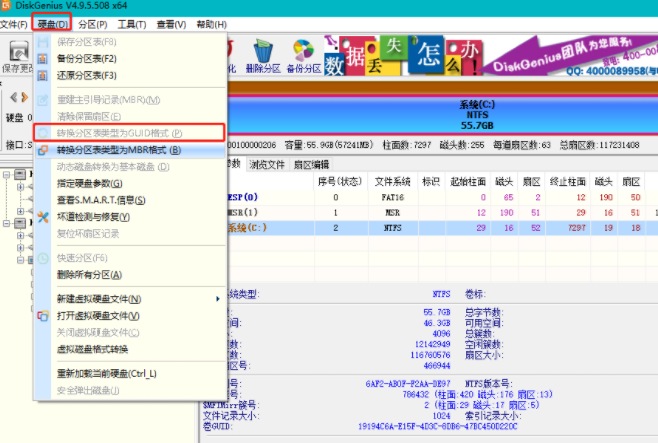Select the MSR(1) partition row
The image size is (658, 443).
point(443,213)
